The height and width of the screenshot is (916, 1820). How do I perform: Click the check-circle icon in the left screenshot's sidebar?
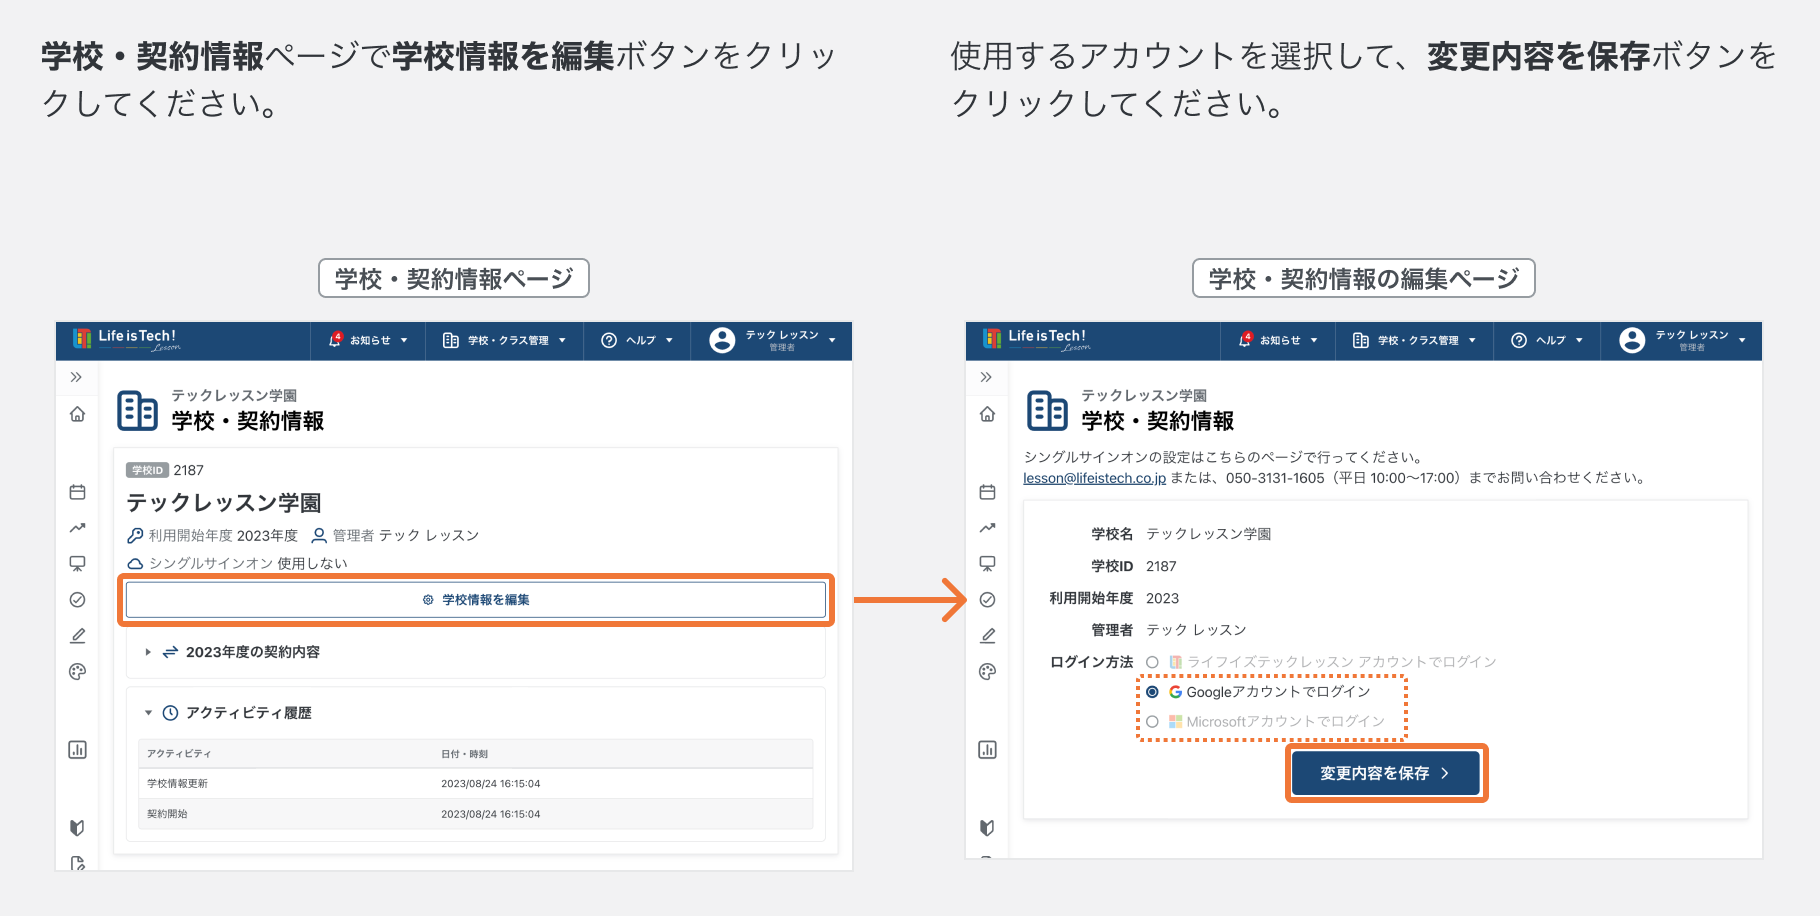tap(77, 600)
